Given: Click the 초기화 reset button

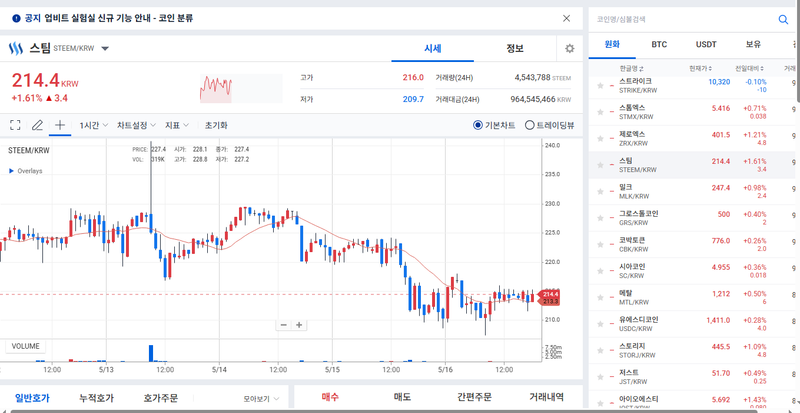Looking at the screenshot, I should coord(216,125).
